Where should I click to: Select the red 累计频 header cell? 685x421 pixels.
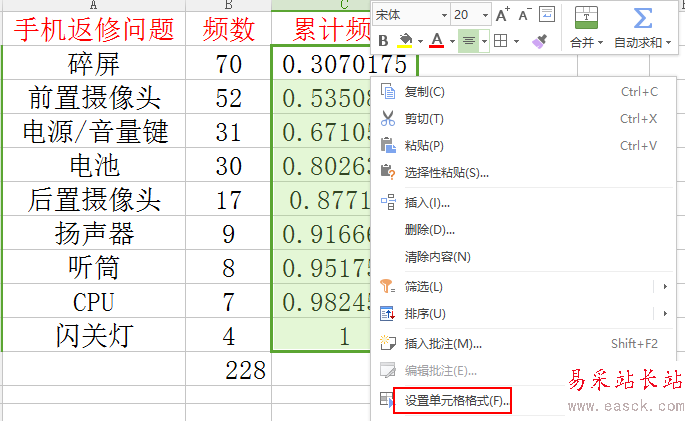tap(322, 29)
